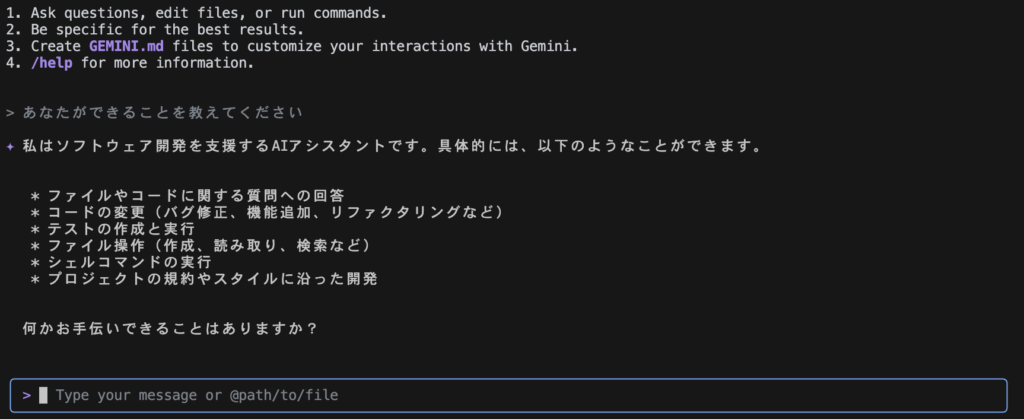
Task: Click tip line 'Ask questions, edit files, or run commands'
Action: 209,12
